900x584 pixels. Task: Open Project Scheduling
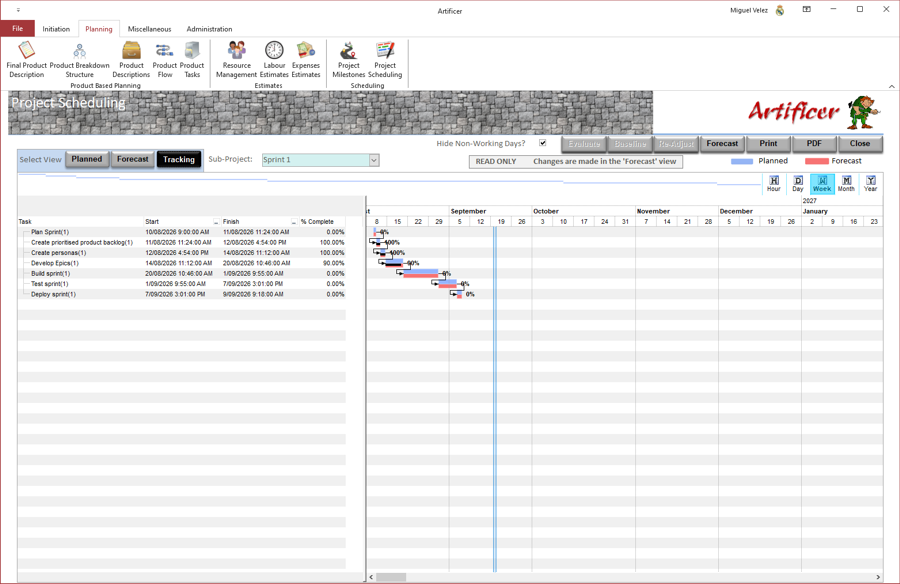tap(385, 60)
